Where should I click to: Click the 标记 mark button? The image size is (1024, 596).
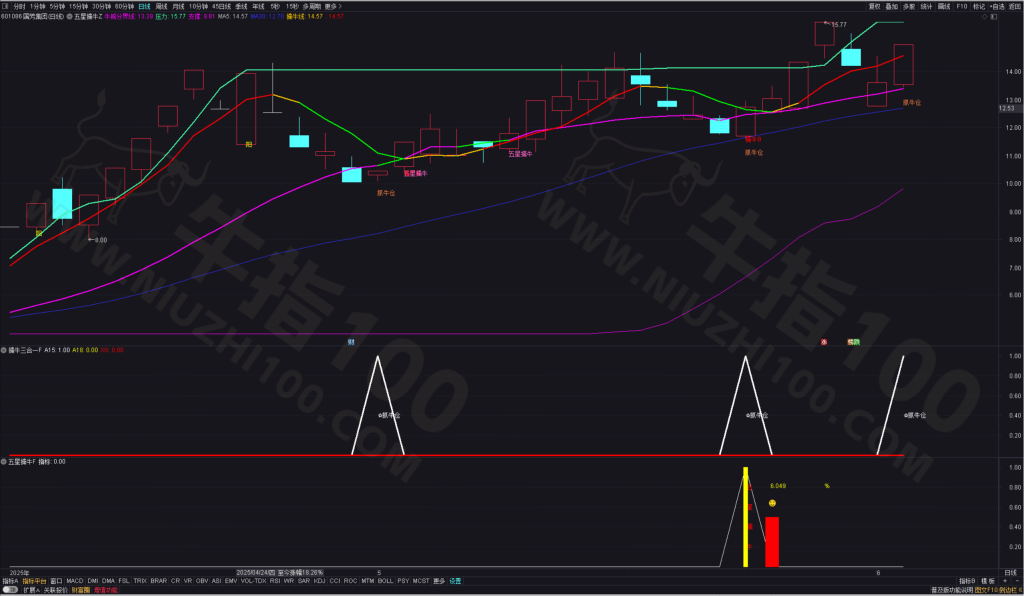(979, 7)
